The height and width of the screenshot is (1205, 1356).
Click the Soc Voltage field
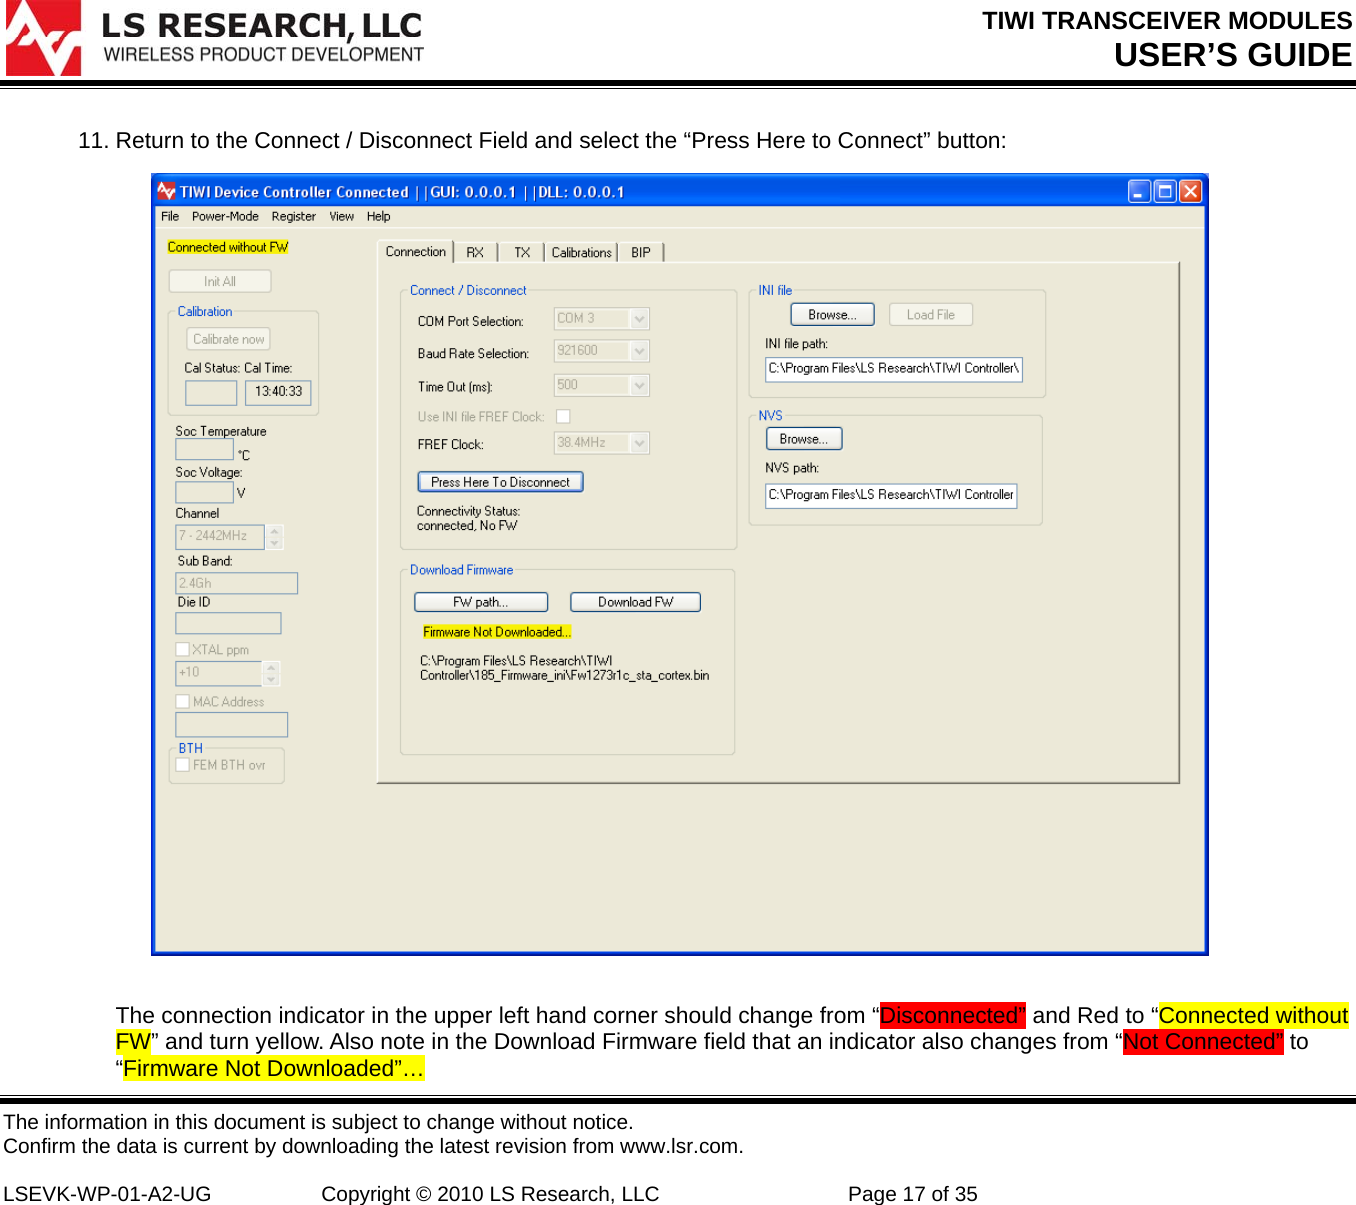(x=205, y=492)
